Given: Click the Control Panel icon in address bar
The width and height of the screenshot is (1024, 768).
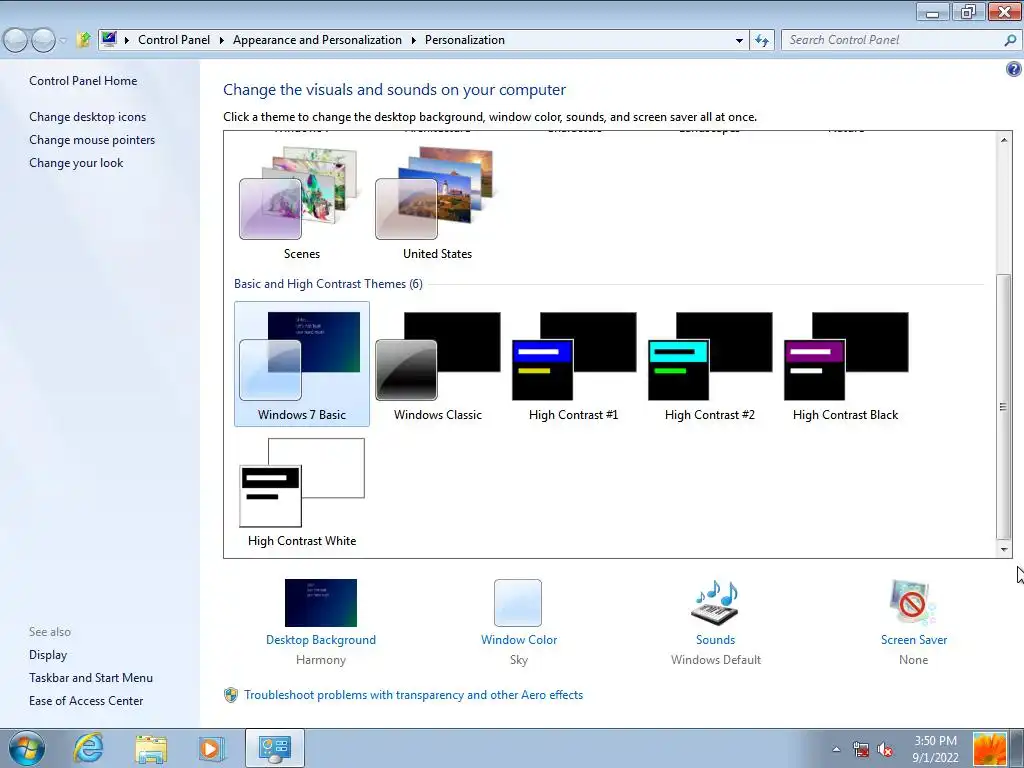Looking at the screenshot, I should pos(109,40).
